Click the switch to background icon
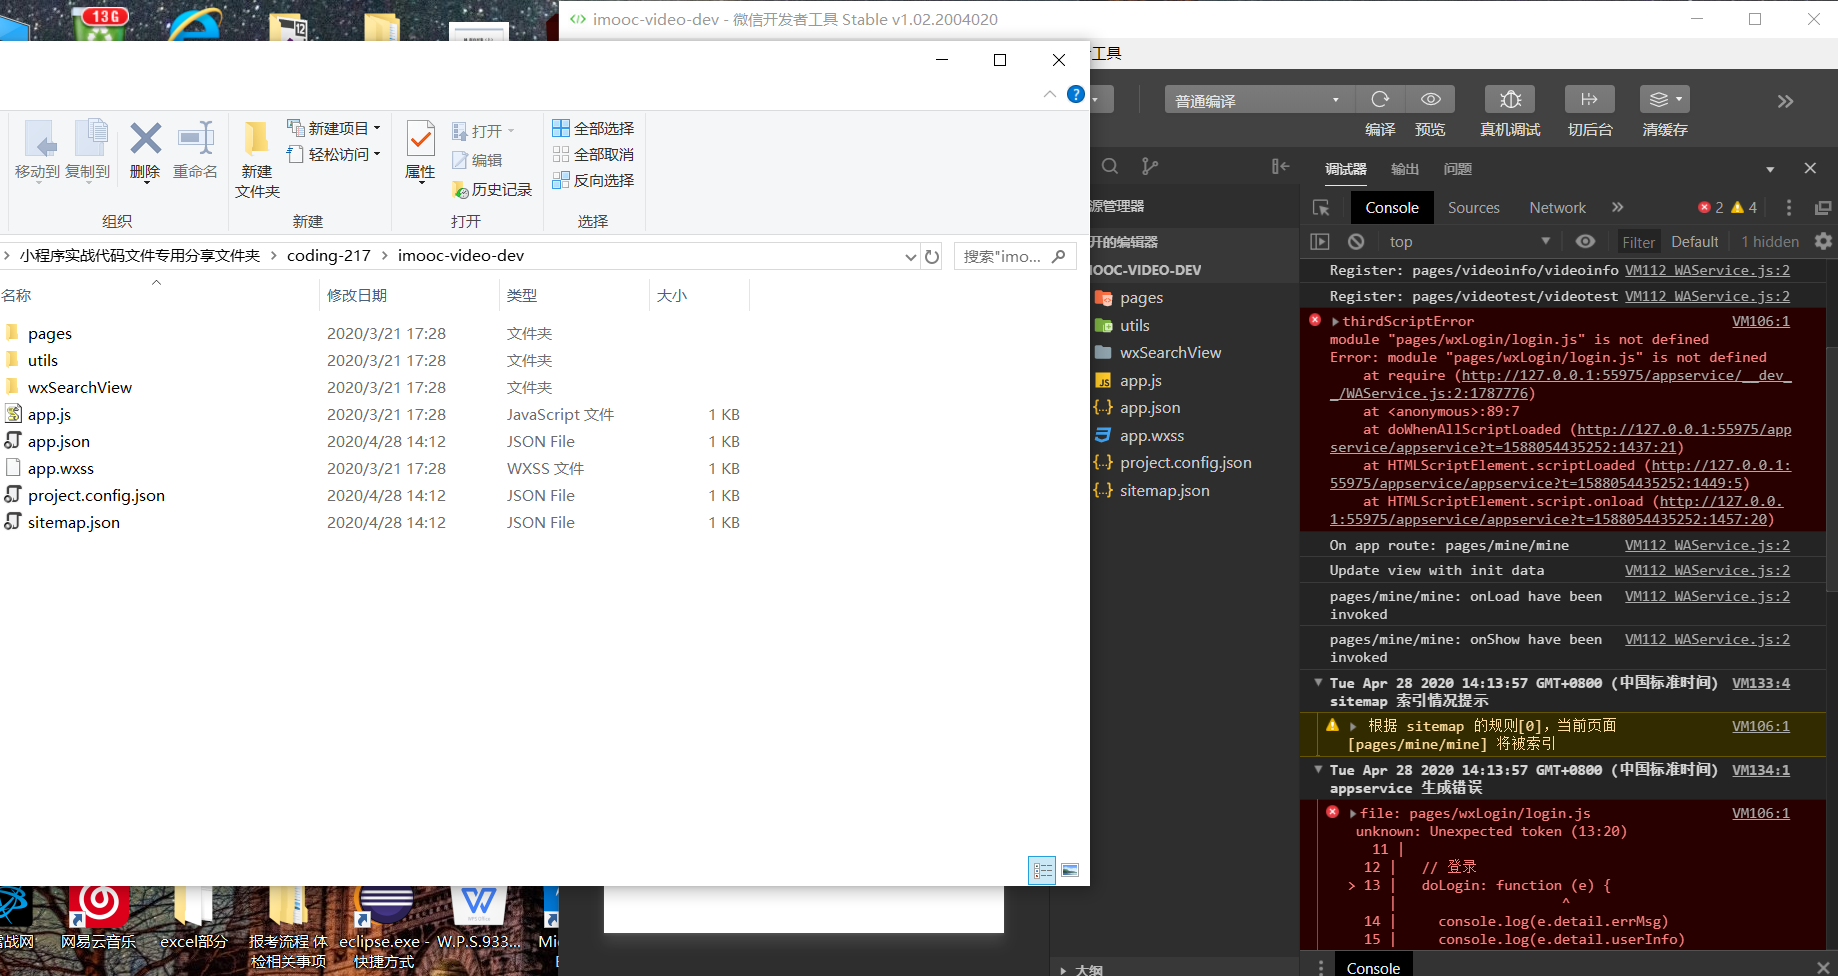The width and height of the screenshot is (1838, 976). tap(1589, 99)
